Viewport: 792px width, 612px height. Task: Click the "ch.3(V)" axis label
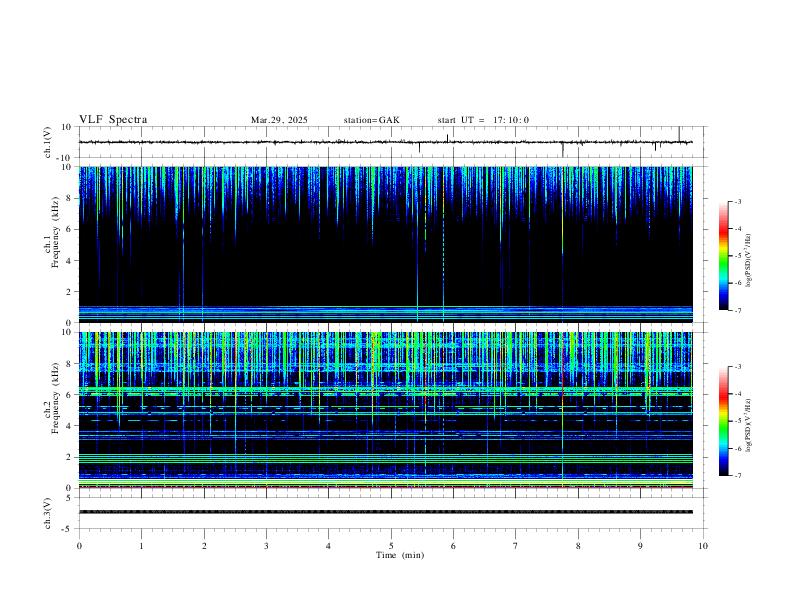(x=47, y=513)
